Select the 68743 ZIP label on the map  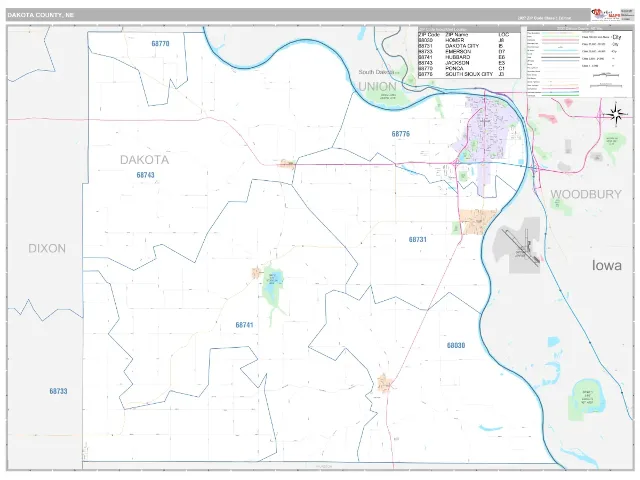[x=145, y=175]
